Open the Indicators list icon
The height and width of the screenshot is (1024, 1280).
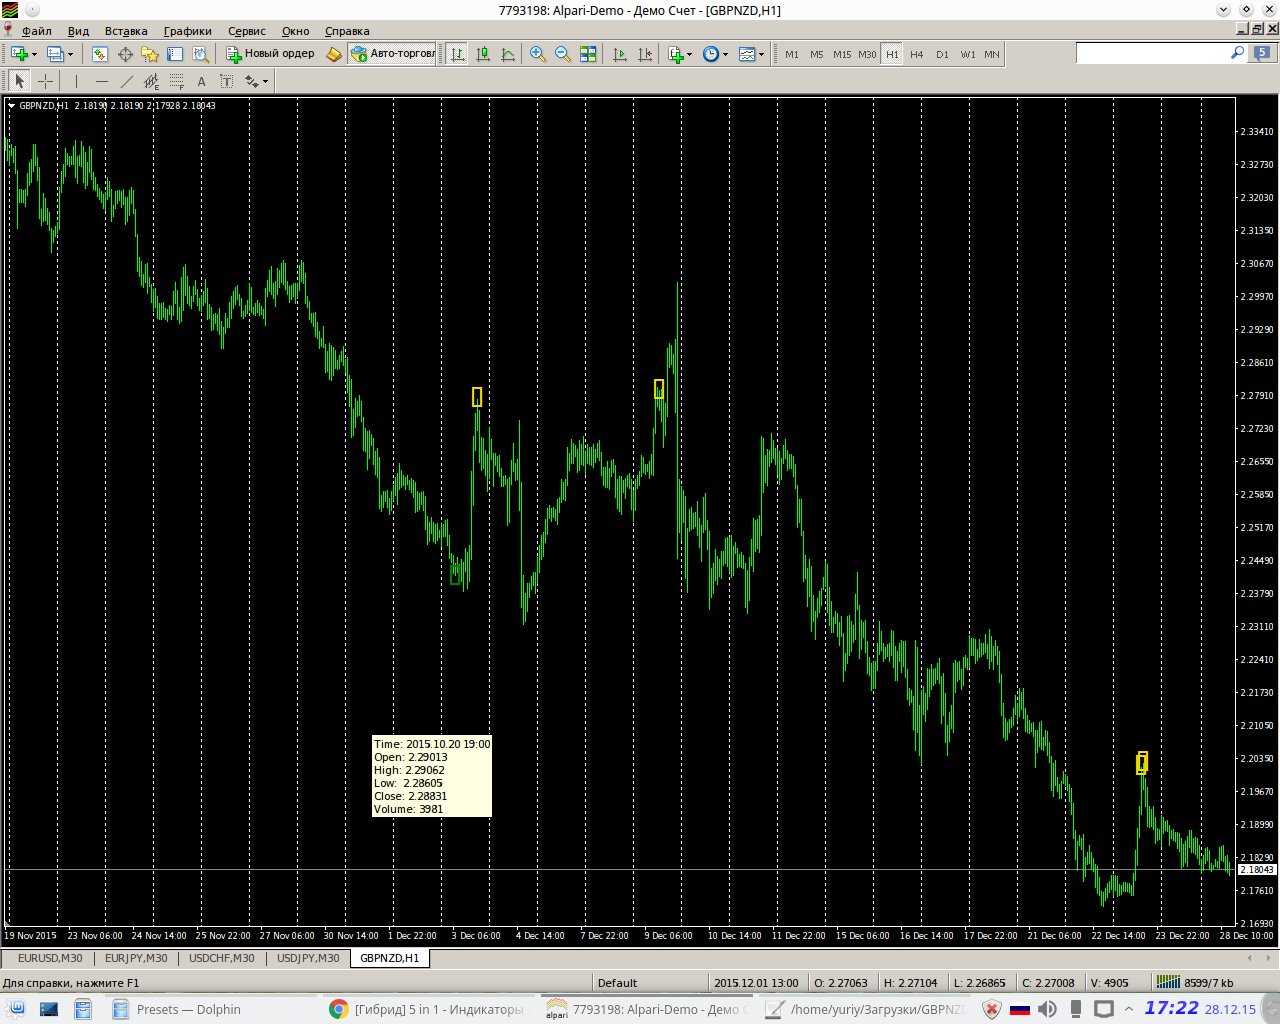tap(676, 54)
